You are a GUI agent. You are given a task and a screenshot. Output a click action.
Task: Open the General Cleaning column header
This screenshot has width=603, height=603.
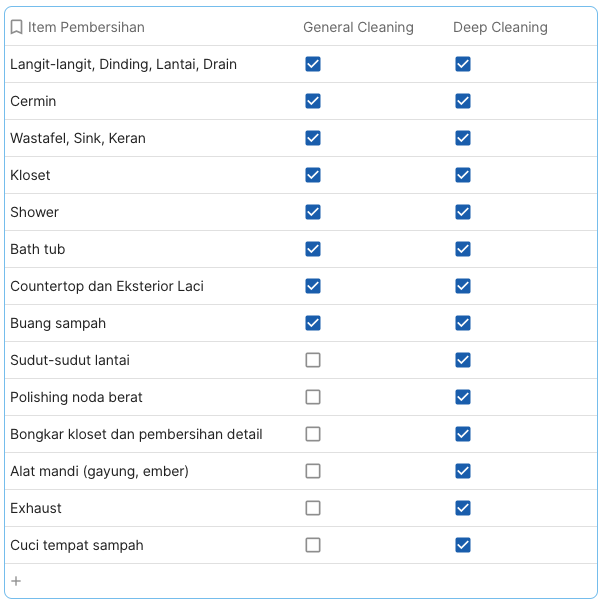(x=358, y=28)
